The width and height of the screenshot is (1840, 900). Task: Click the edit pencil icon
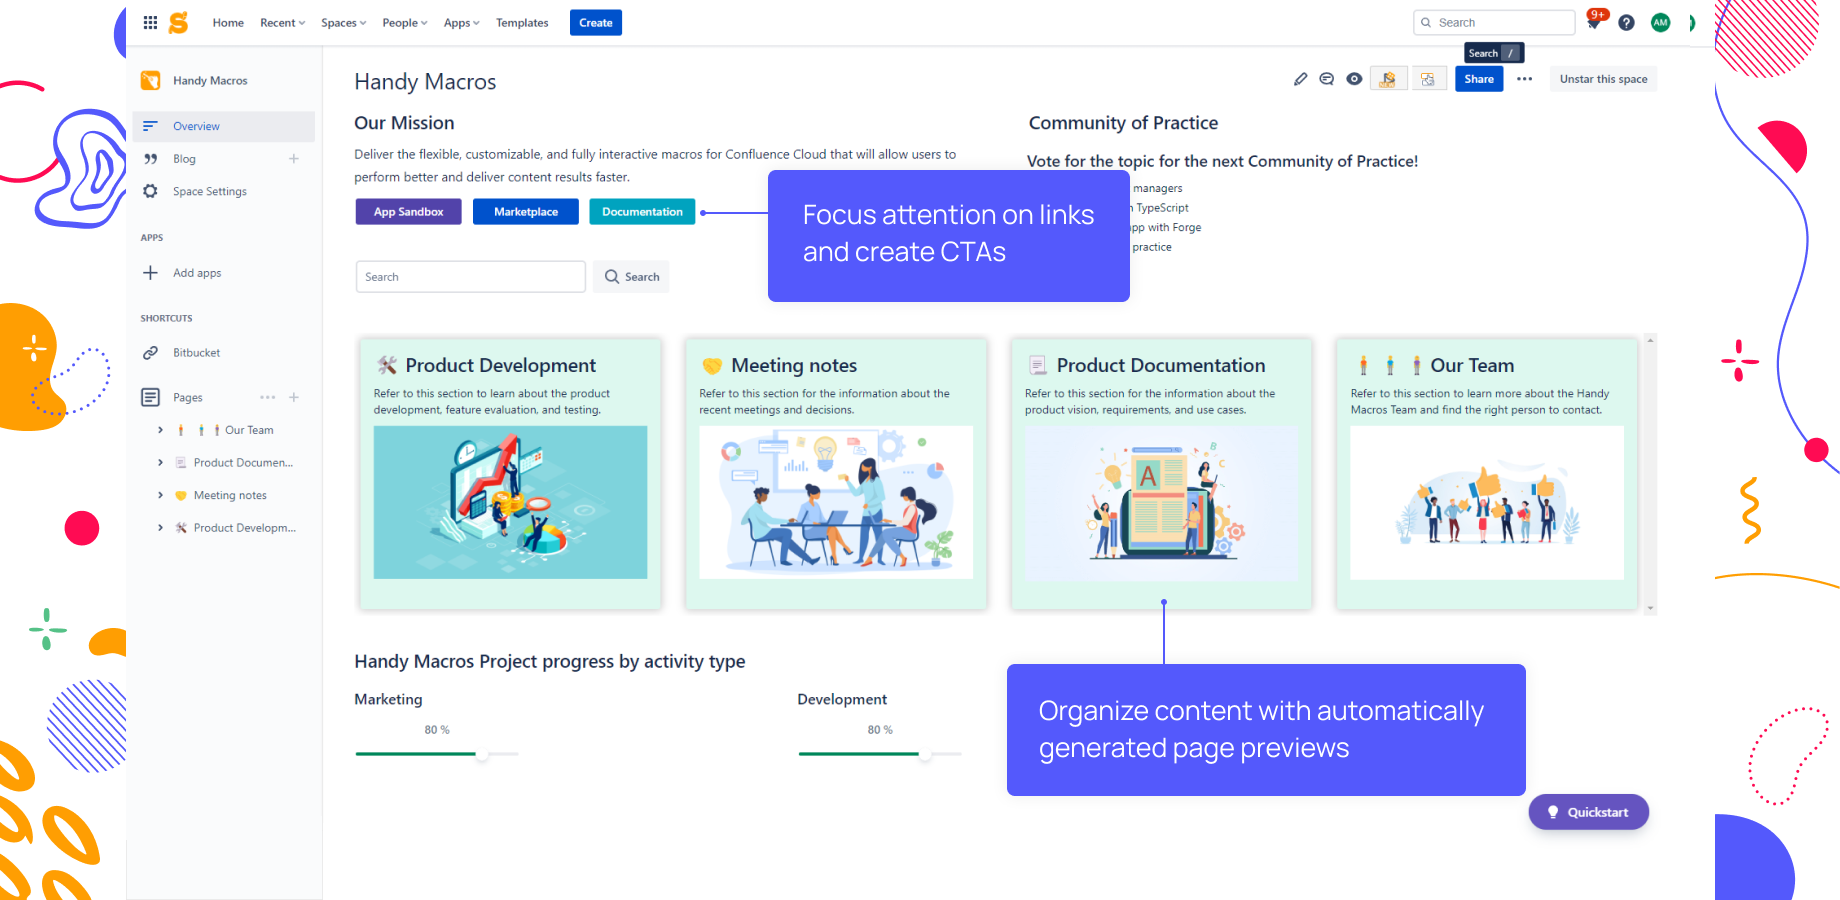click(x=1300, y=79)
